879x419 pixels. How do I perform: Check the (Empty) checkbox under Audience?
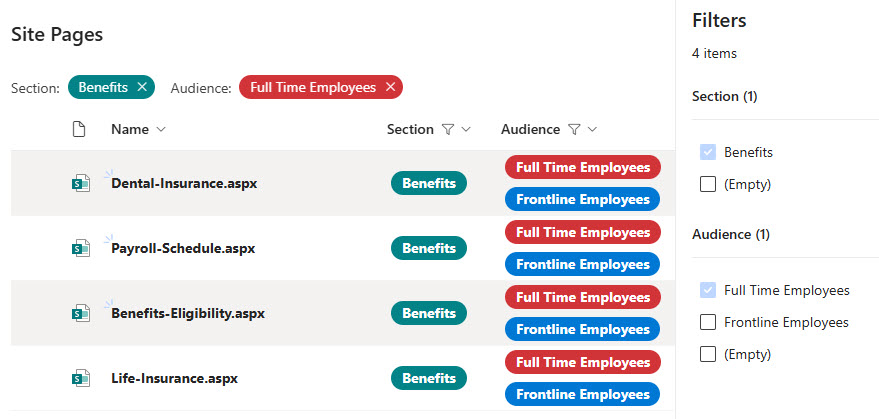[708, 354]
